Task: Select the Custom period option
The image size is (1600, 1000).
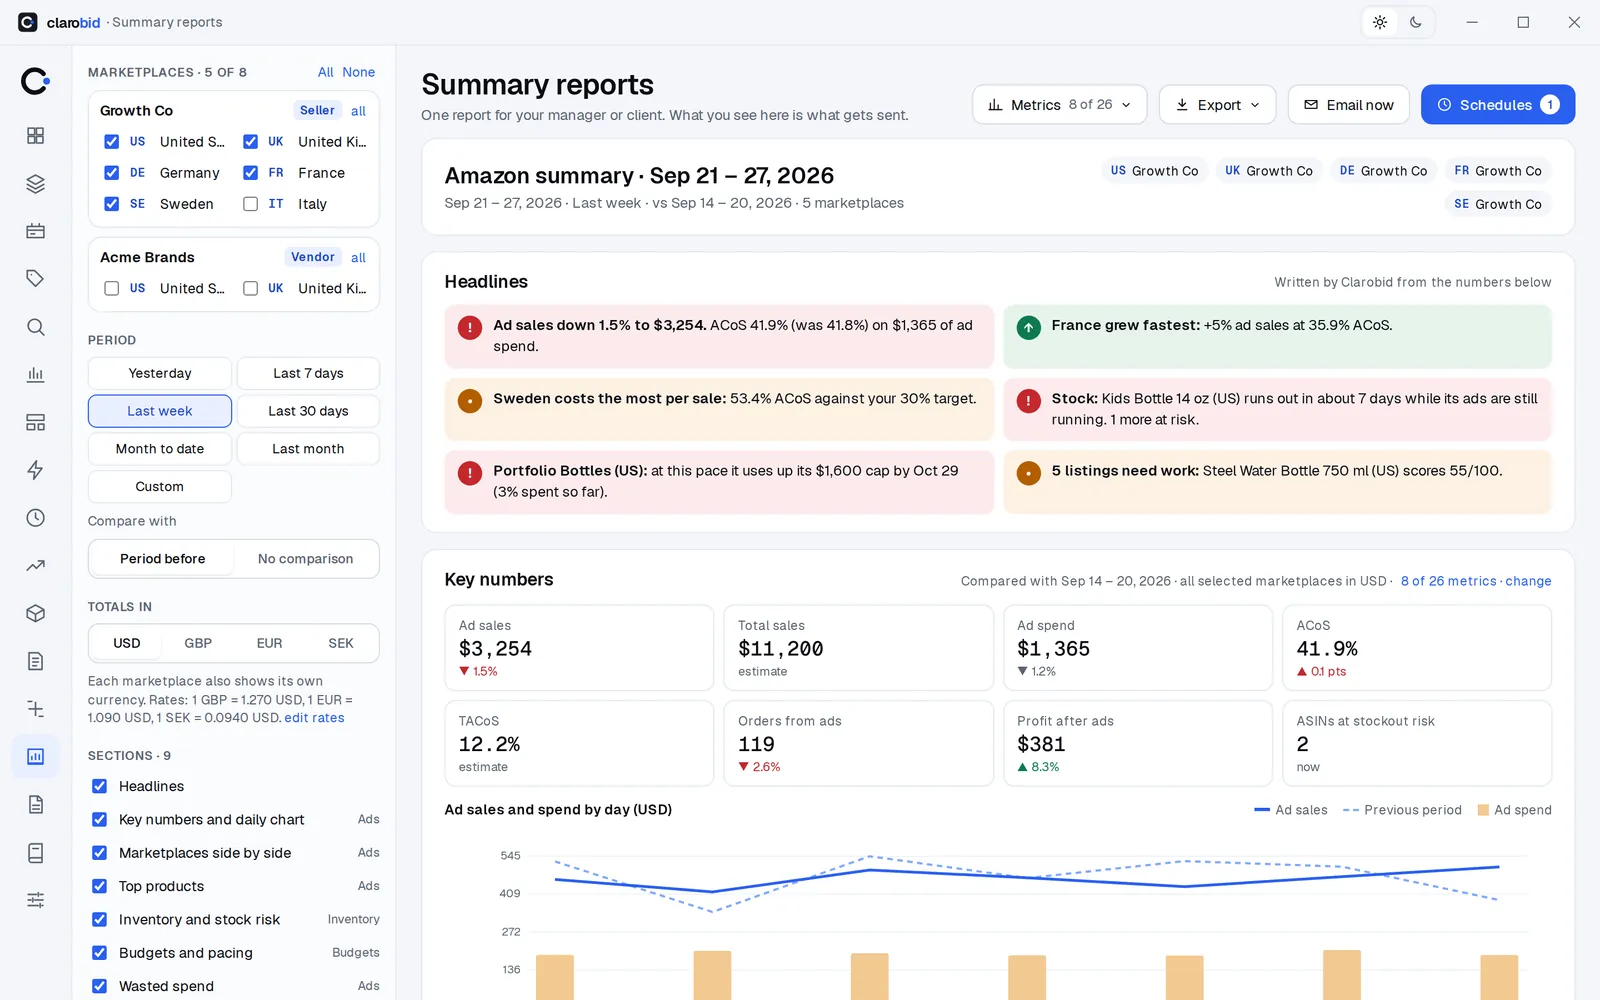Action: (x=160, y=487)
